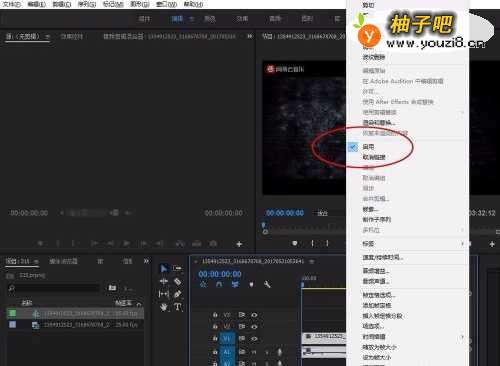The height and width of the screenshot is (366, 500).
Task: Click Mark In in Program monitor
Action: 312,244
